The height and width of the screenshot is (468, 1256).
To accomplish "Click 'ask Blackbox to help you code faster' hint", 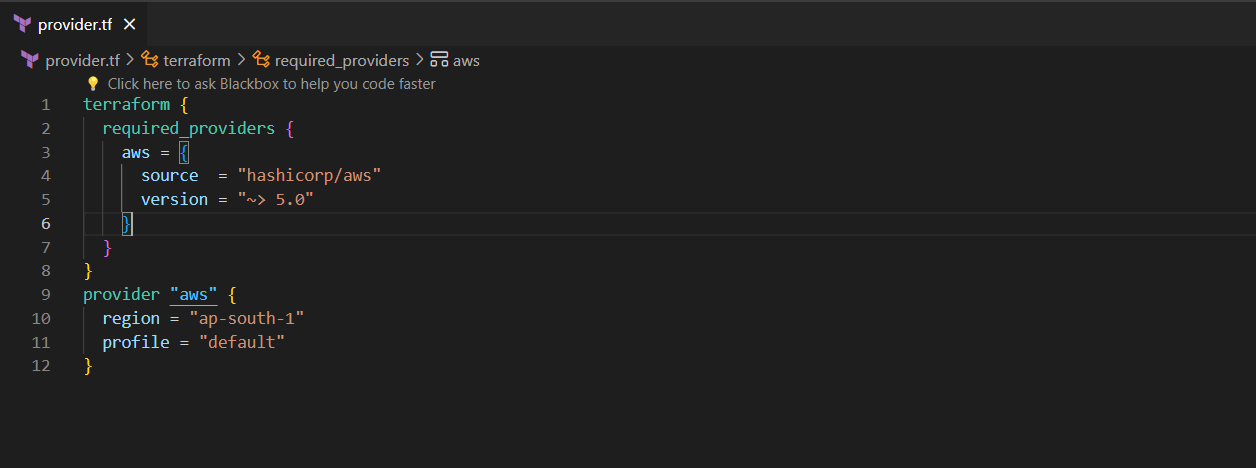I will [x=271, y=84].
